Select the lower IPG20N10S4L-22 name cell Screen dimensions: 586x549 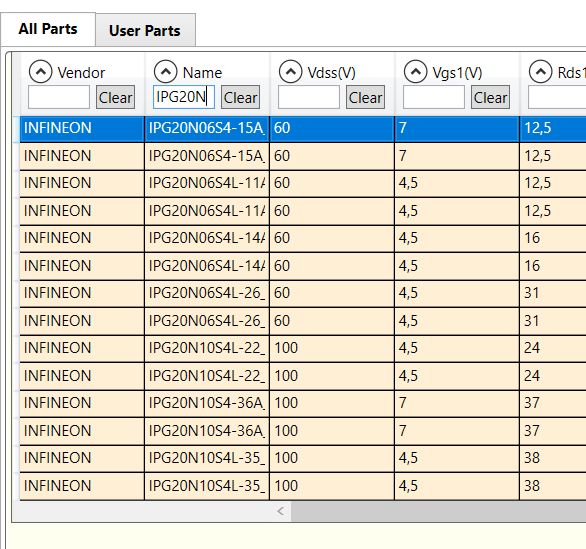(x=207, y=376)
